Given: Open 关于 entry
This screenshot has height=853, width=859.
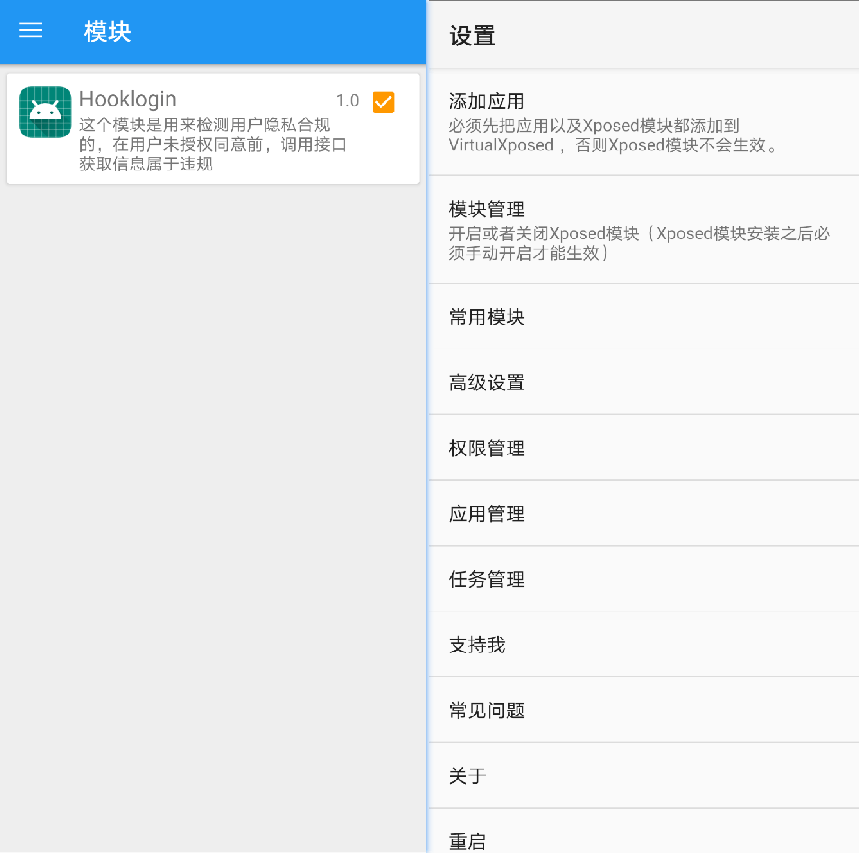Looking at the screenshot, I should (x=644, y=775).
